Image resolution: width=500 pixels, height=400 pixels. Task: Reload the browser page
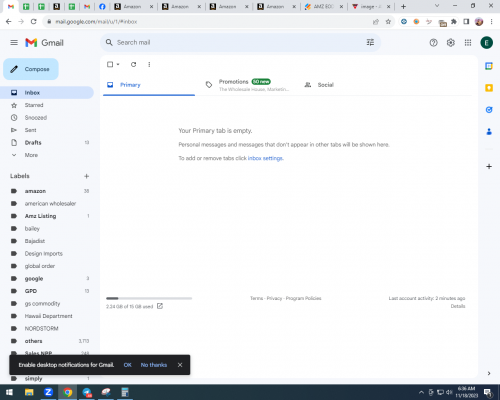(33, 22)
